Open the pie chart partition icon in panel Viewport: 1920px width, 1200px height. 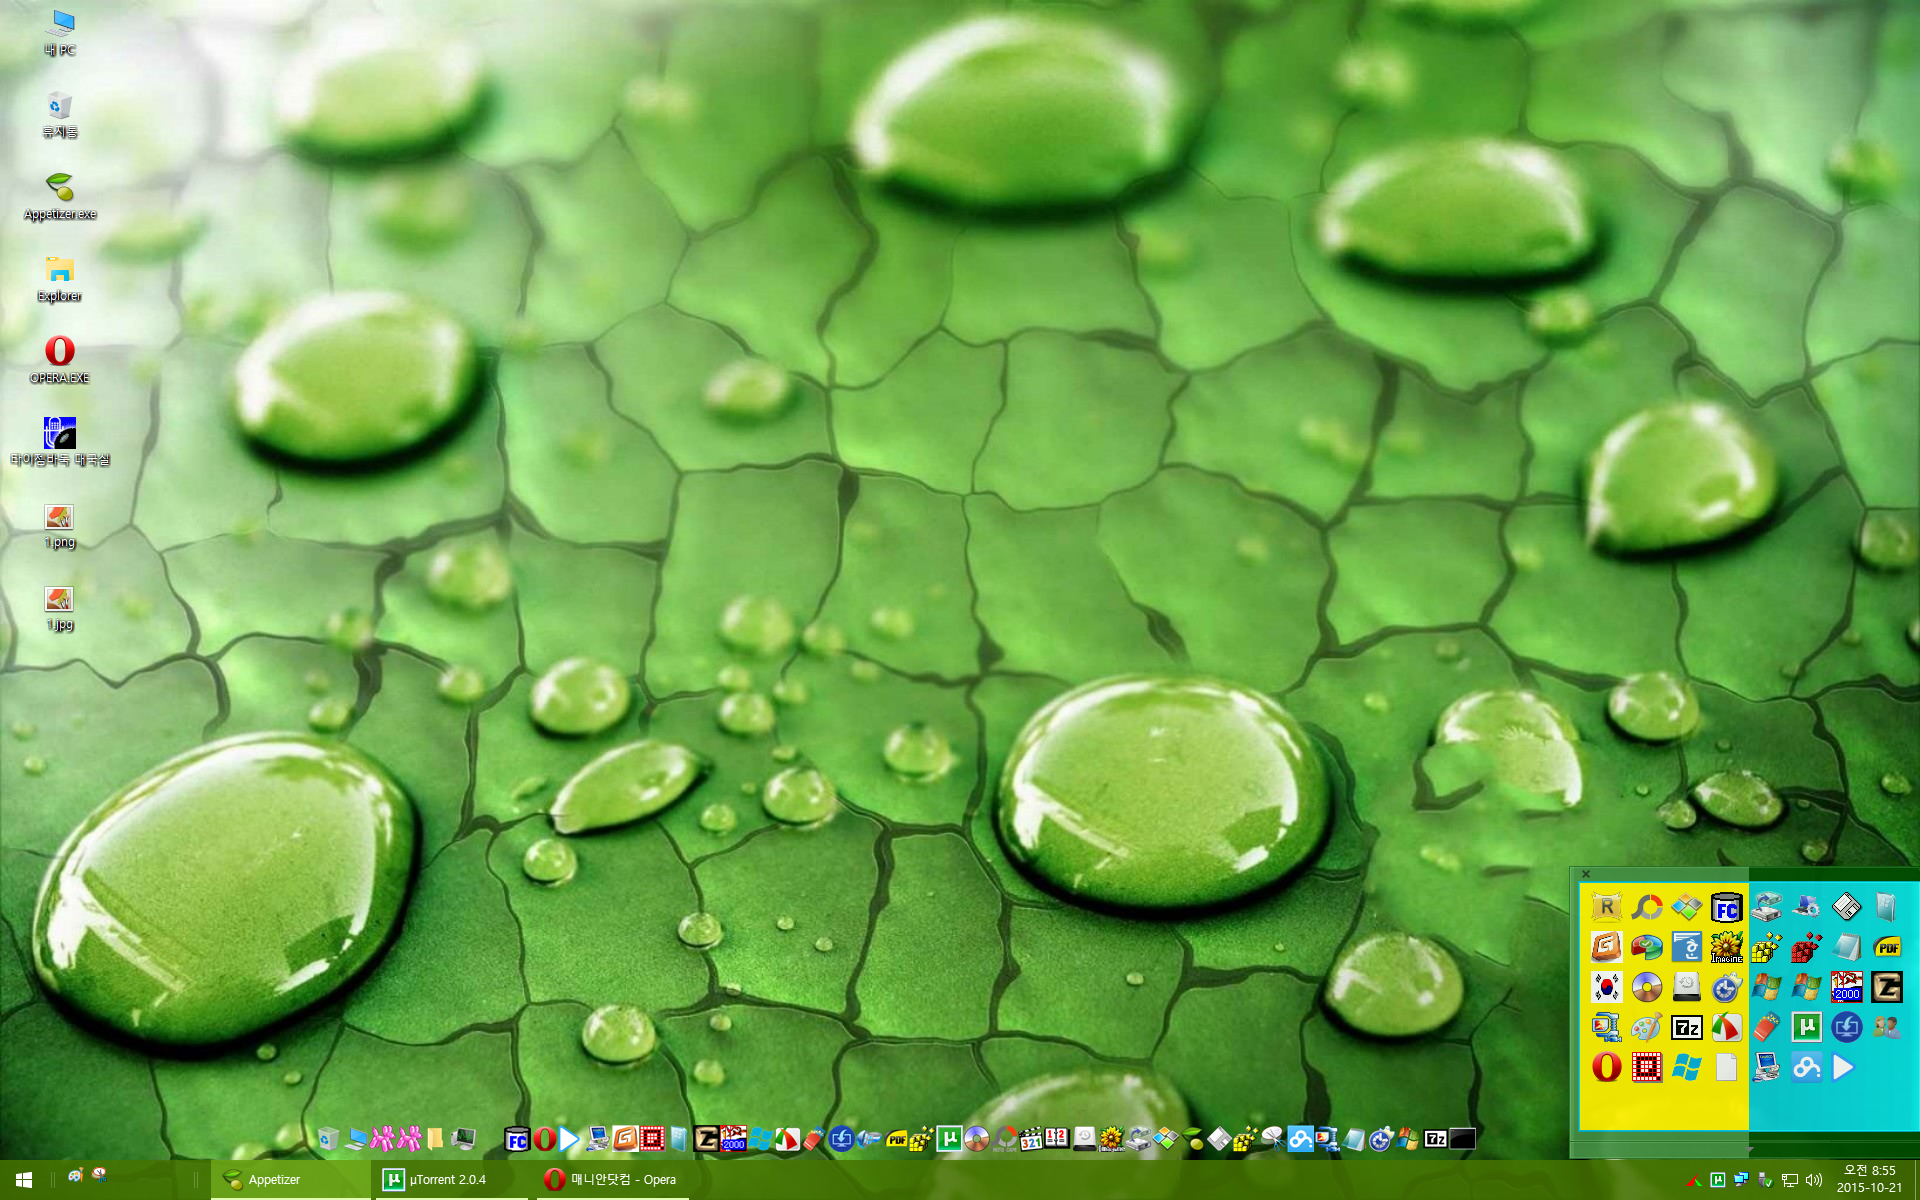(1646, 947)
